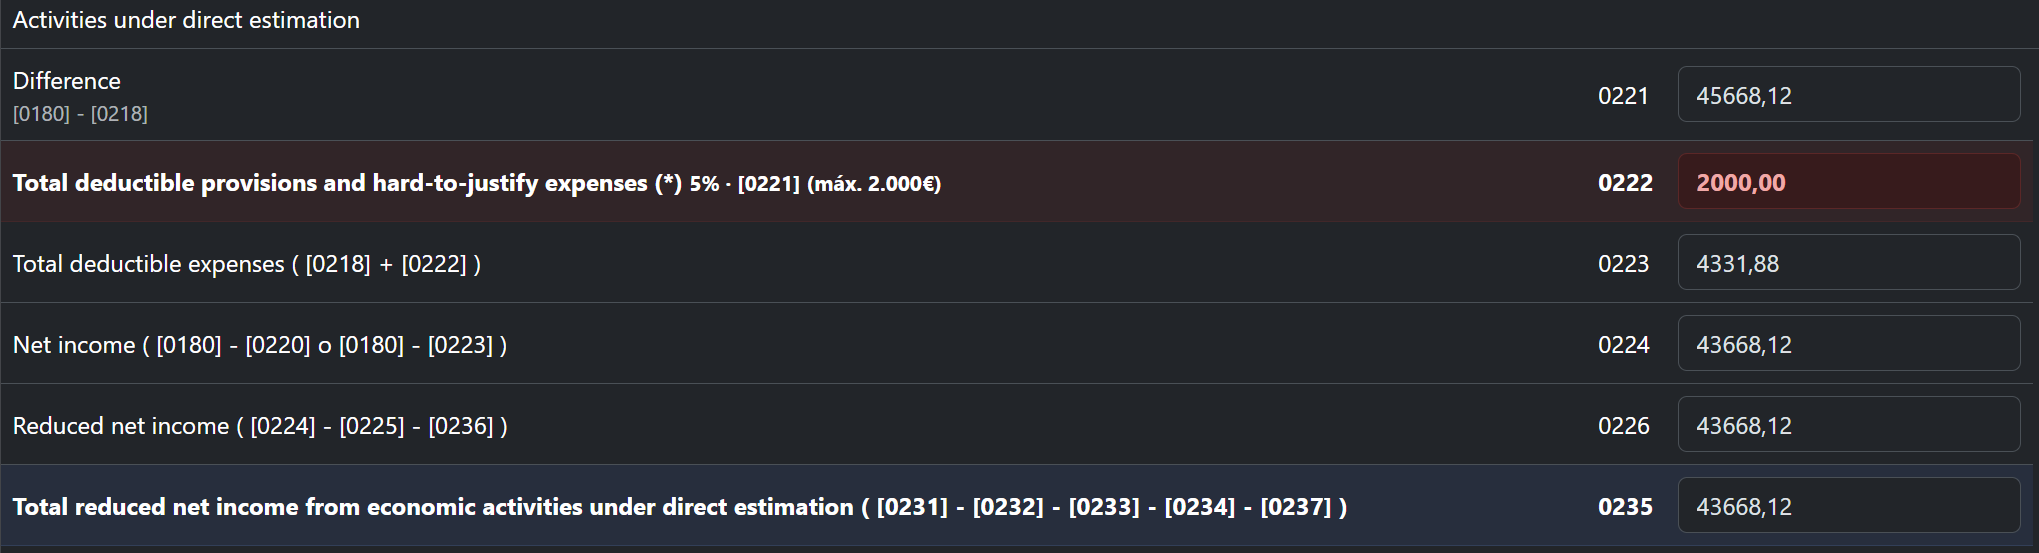Select the box code 0221

click(1623, 96)
